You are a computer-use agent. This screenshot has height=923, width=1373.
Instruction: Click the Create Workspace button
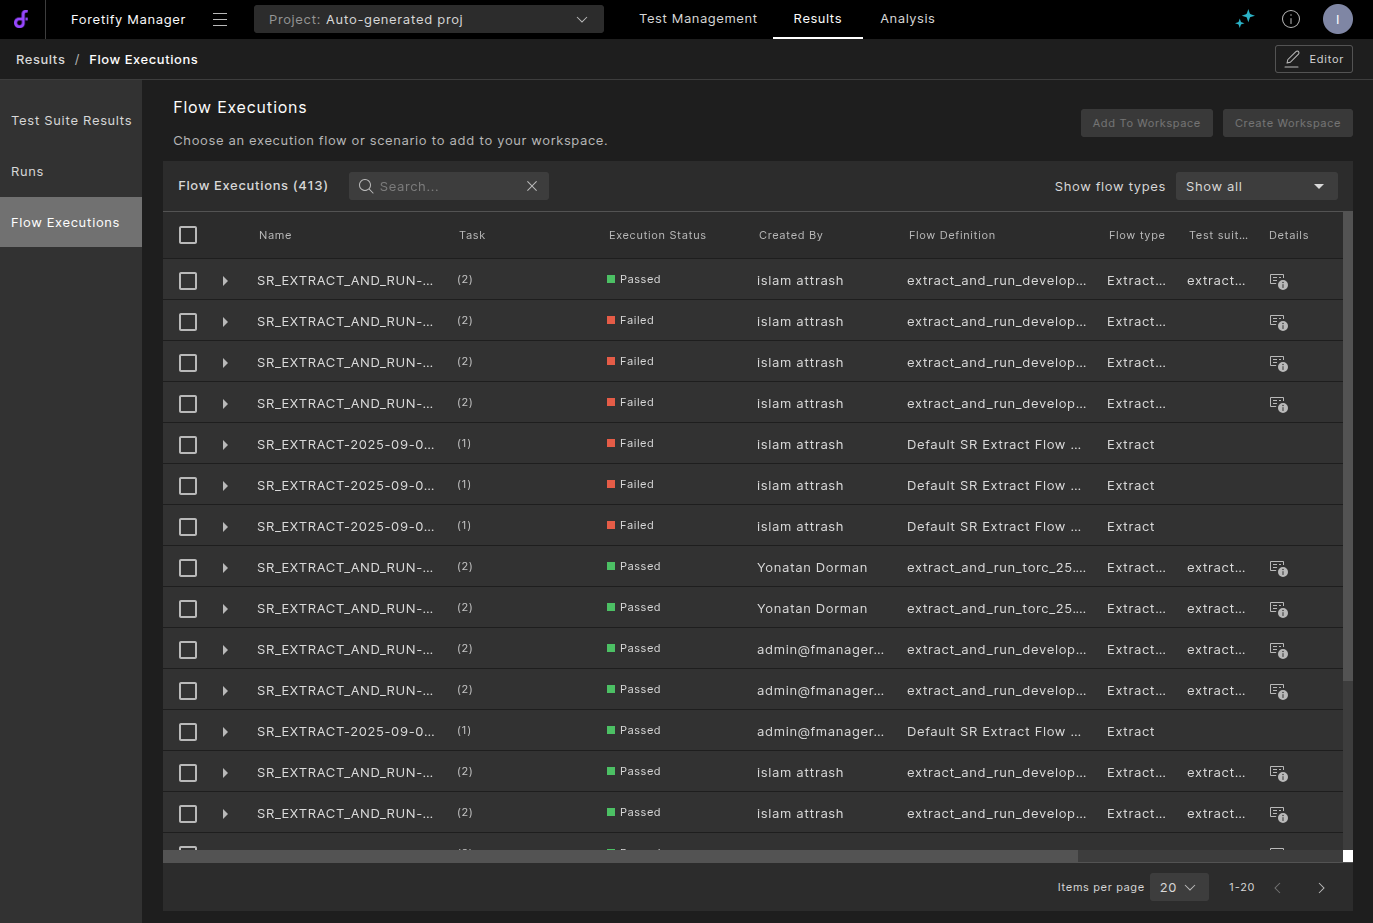(1287, 123)
